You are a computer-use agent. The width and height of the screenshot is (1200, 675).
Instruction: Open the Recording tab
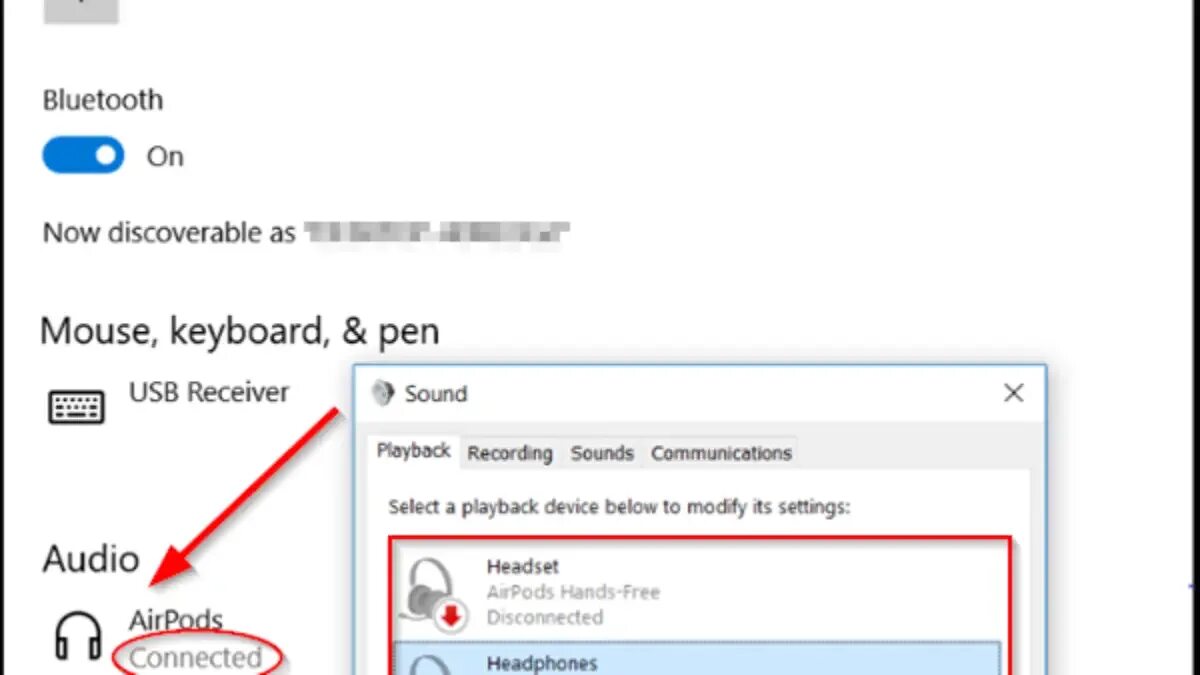510,453
